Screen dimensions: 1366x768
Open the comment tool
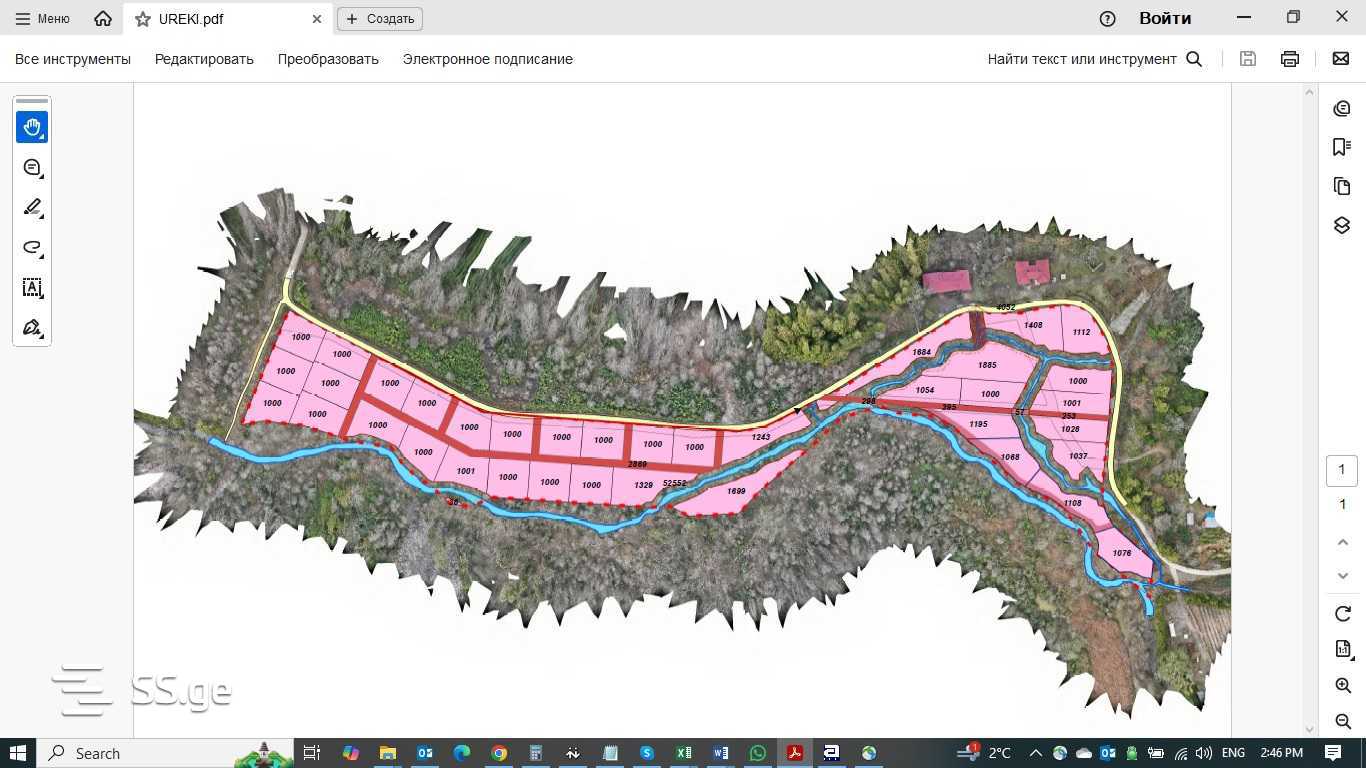tap(32, 168)
